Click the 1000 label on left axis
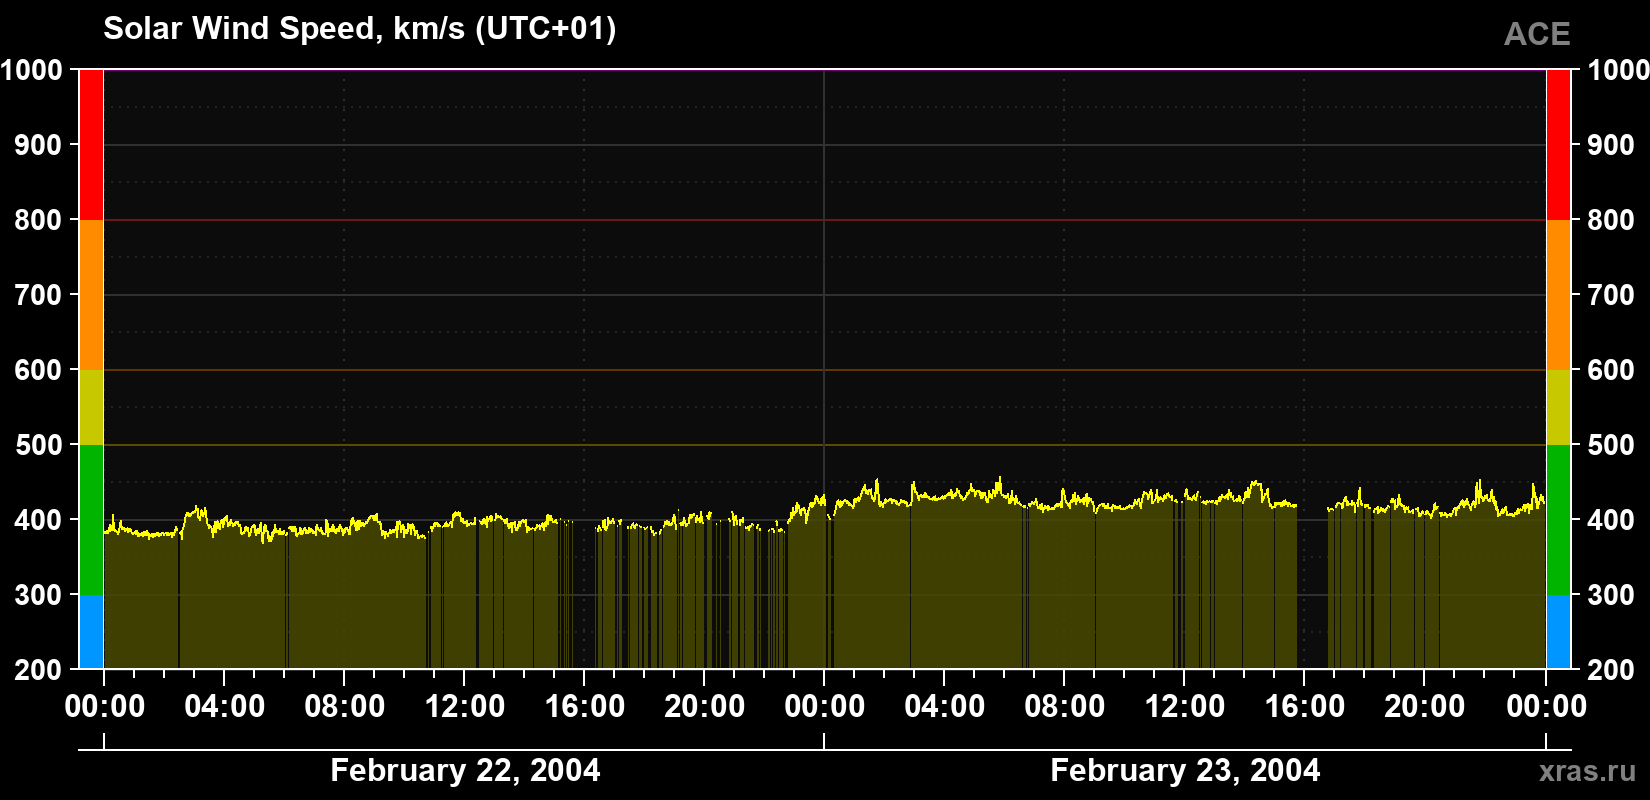Screen dimensions: 1650x800 pos(32,70)
